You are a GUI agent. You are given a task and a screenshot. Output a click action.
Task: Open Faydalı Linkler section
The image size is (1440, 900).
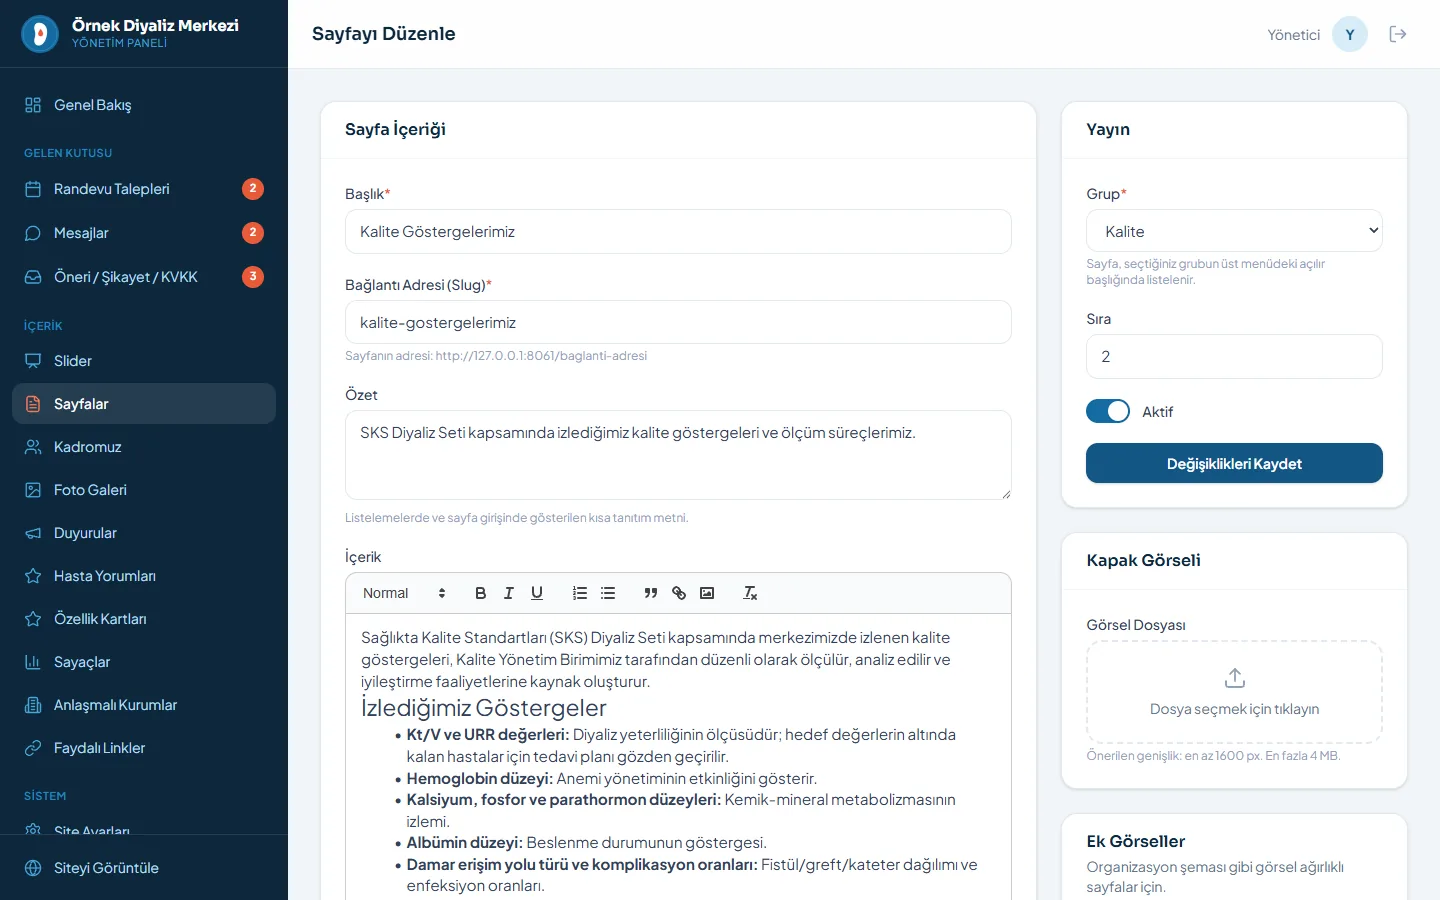[x=144, y=748]
